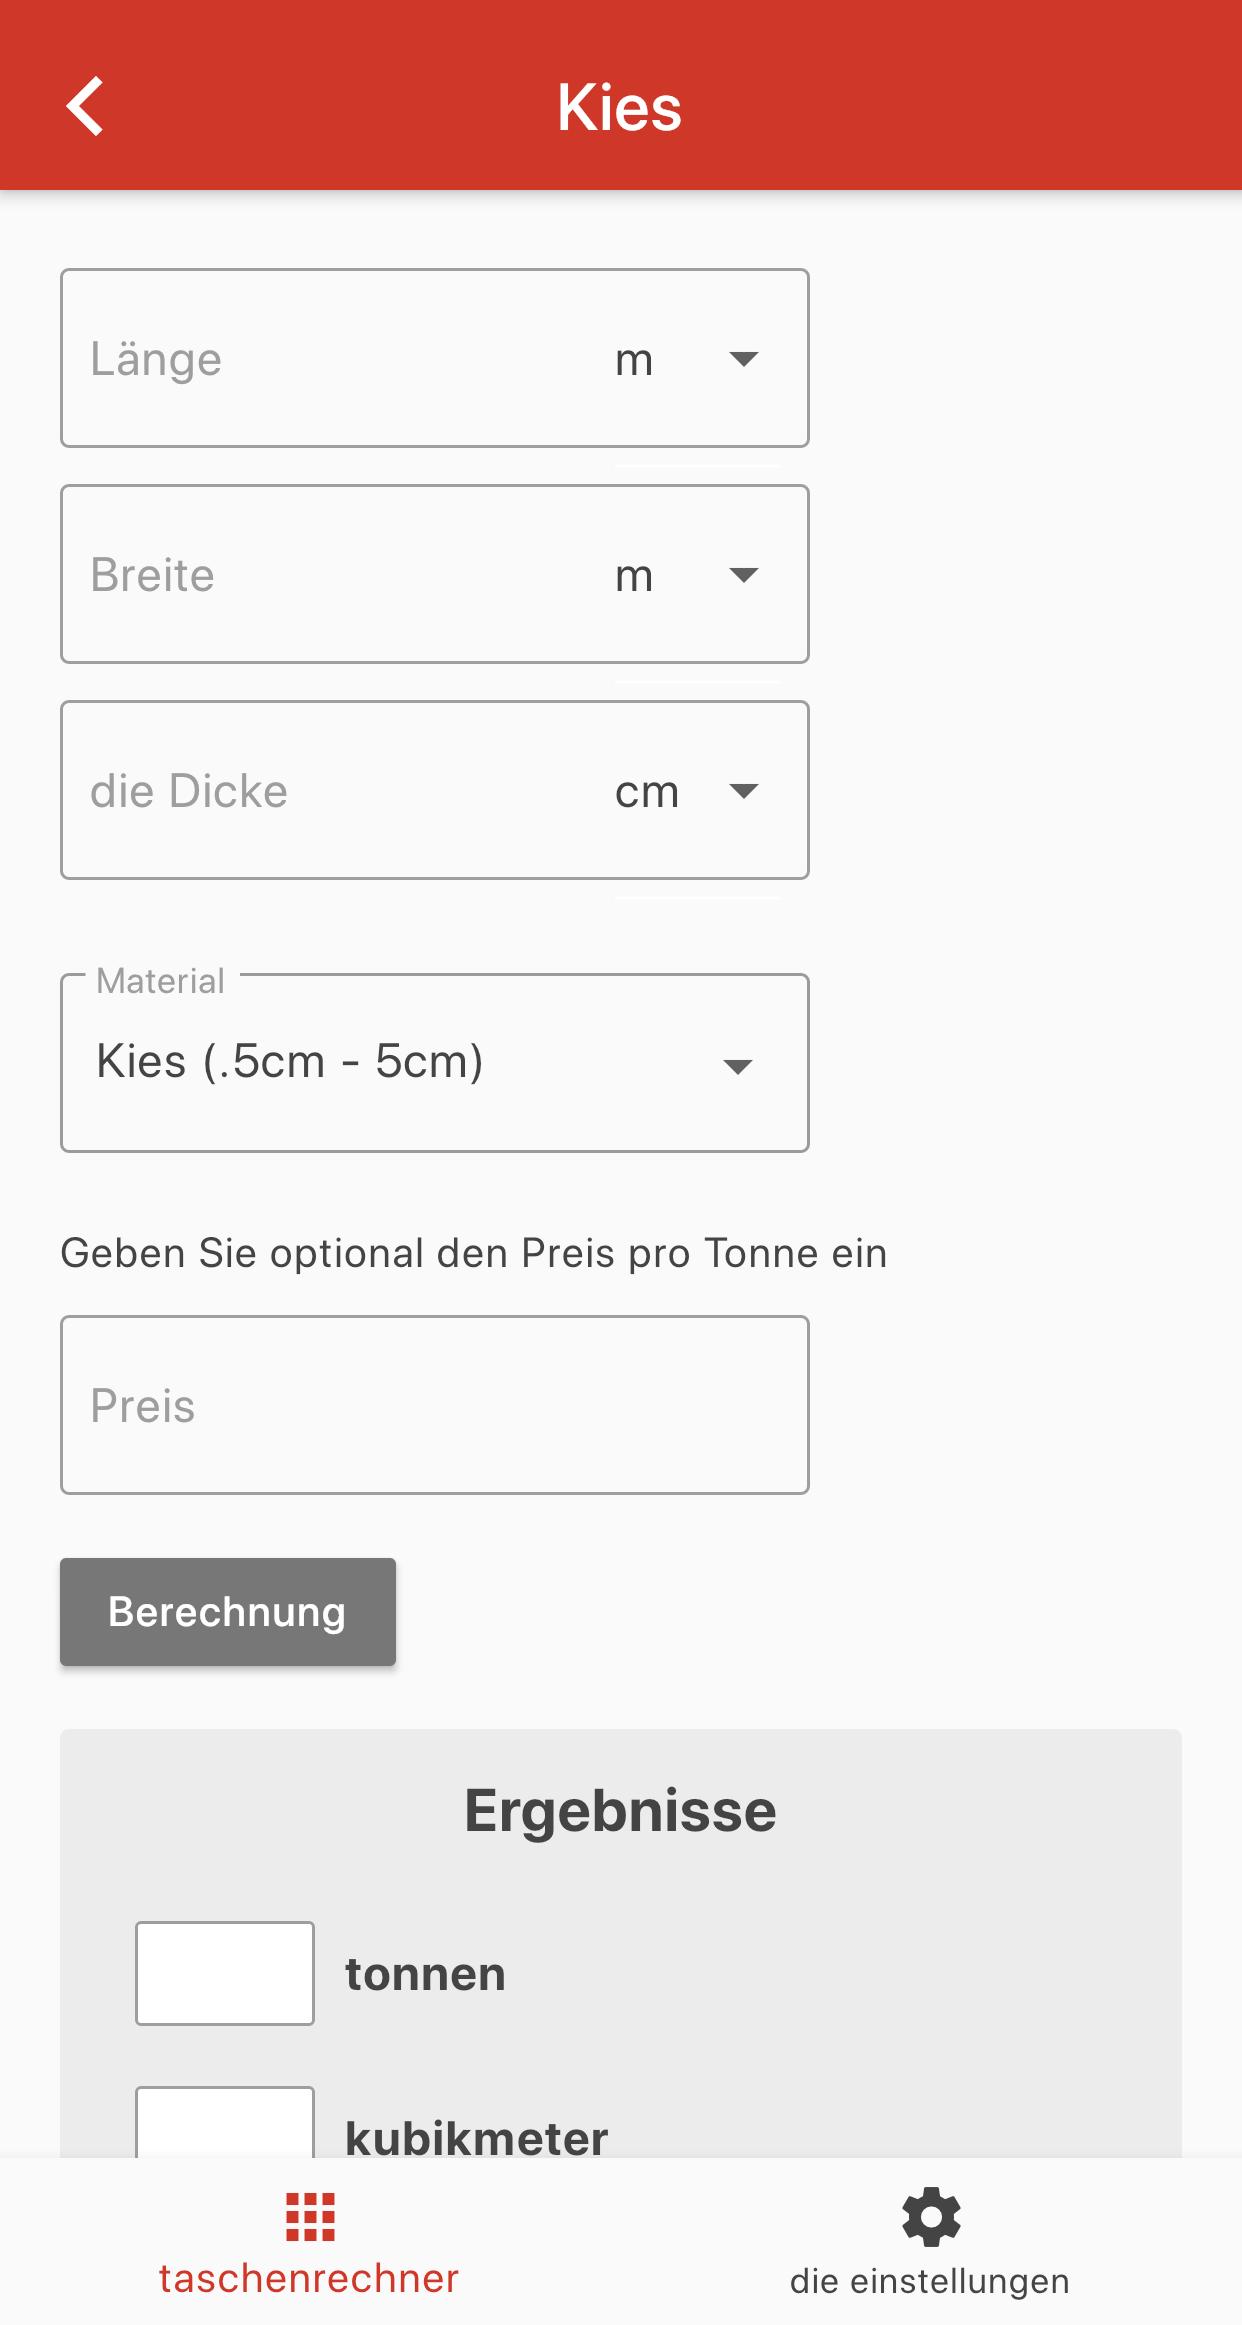The height and width of the screenshot is (2325, 1242).
Task: Open the settings gear icon
Action: [931, 2217]
